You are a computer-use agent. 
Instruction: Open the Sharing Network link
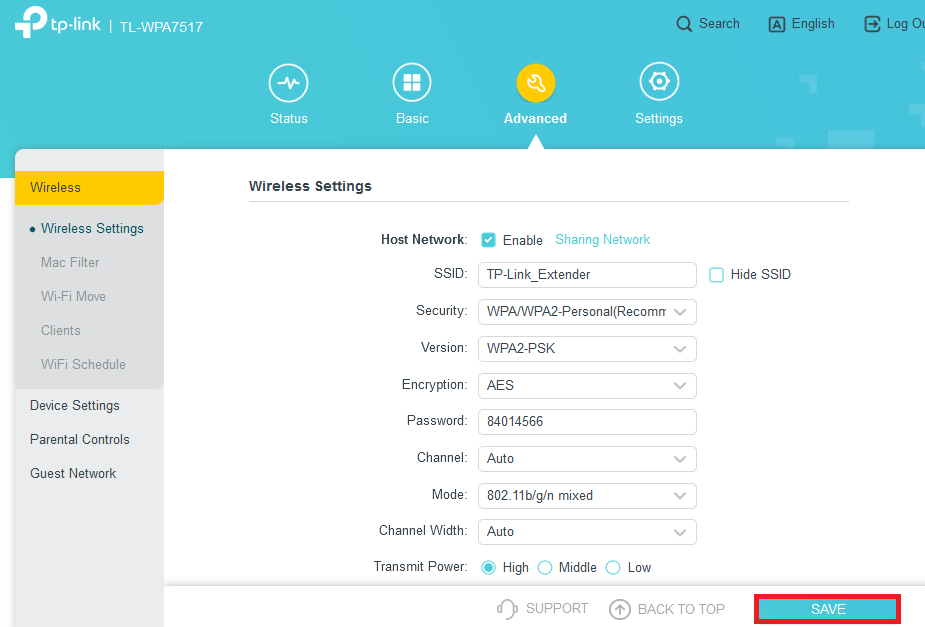tap(602, 240)
